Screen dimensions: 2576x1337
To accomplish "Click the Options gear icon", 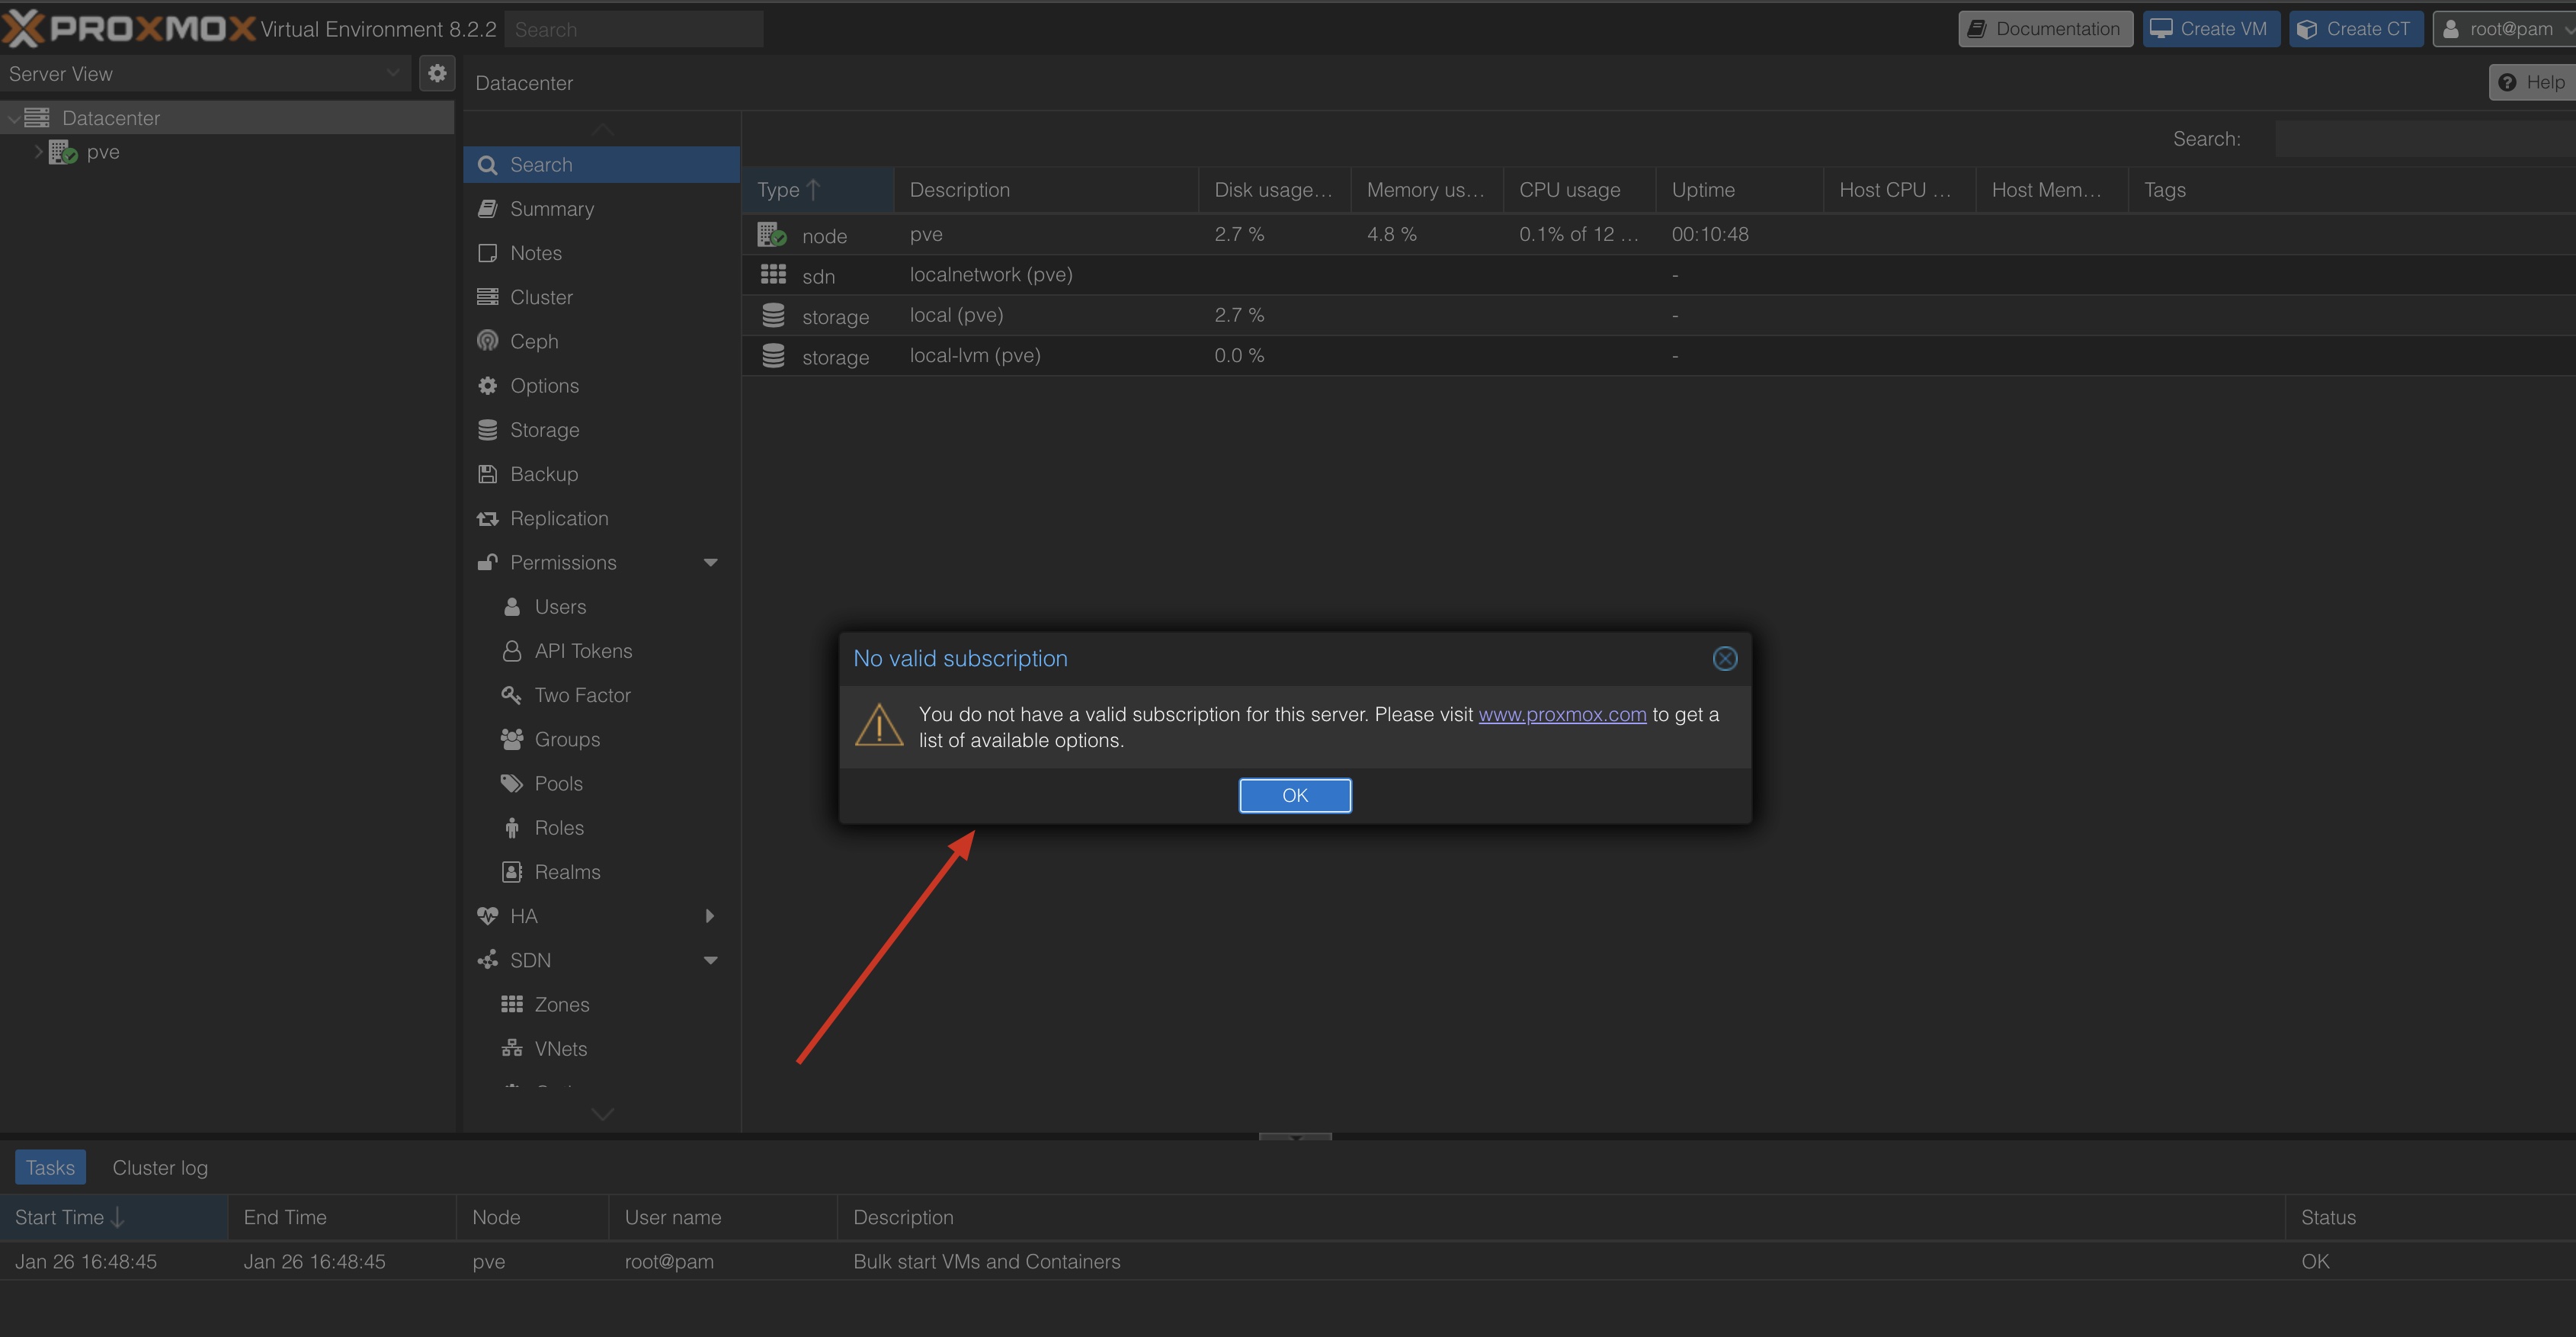I will [x=487, y=386].
